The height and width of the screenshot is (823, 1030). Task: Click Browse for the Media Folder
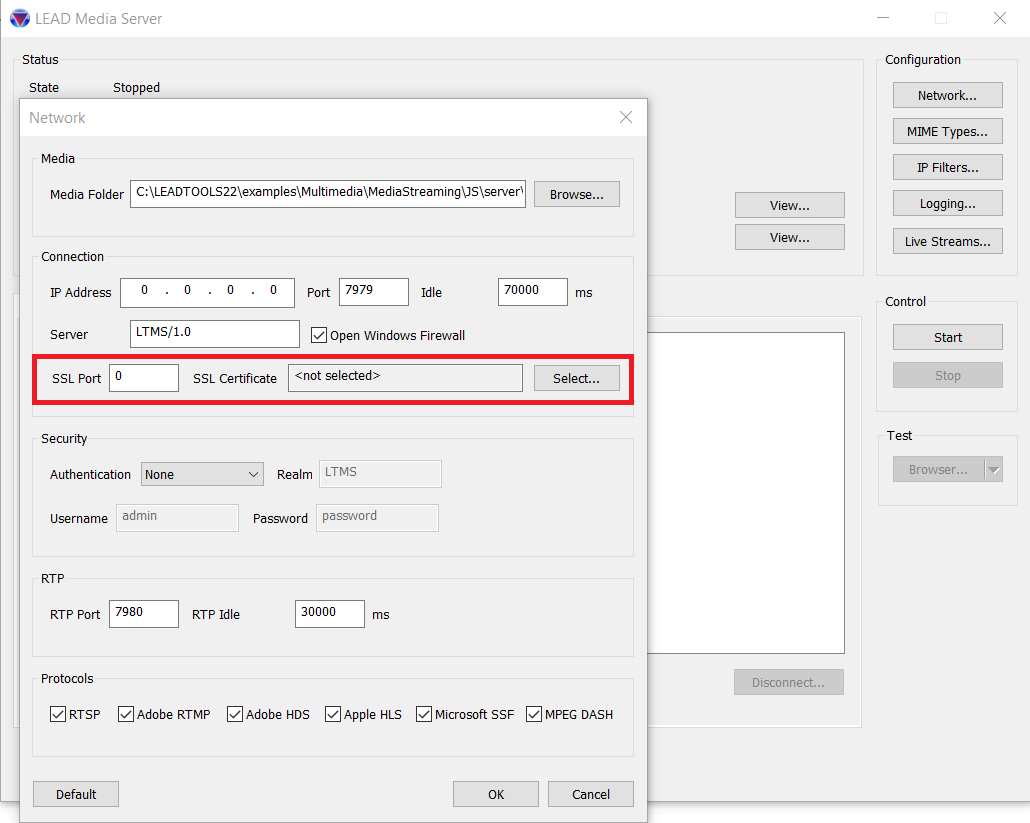[x=576, y=194]
